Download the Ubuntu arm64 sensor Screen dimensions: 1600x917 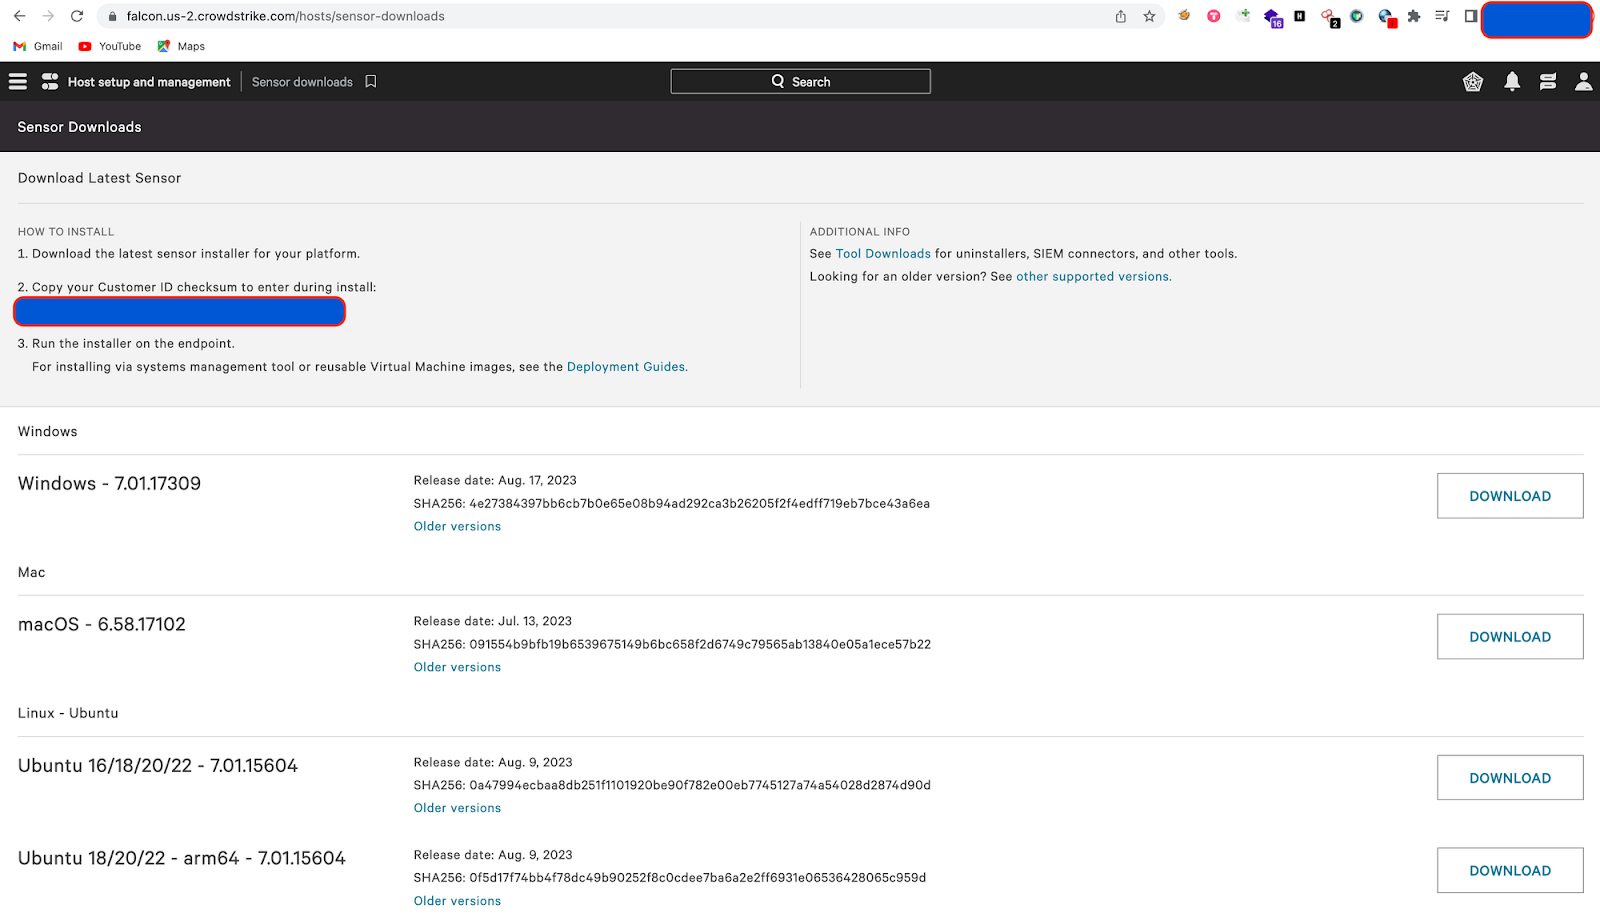coord(1510,871)
